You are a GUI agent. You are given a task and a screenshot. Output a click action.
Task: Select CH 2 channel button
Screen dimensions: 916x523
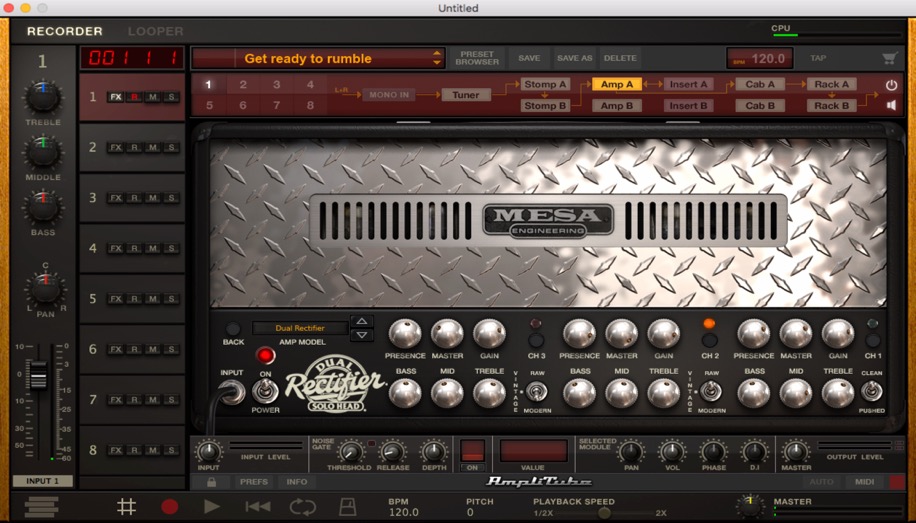tap(710, 340)
